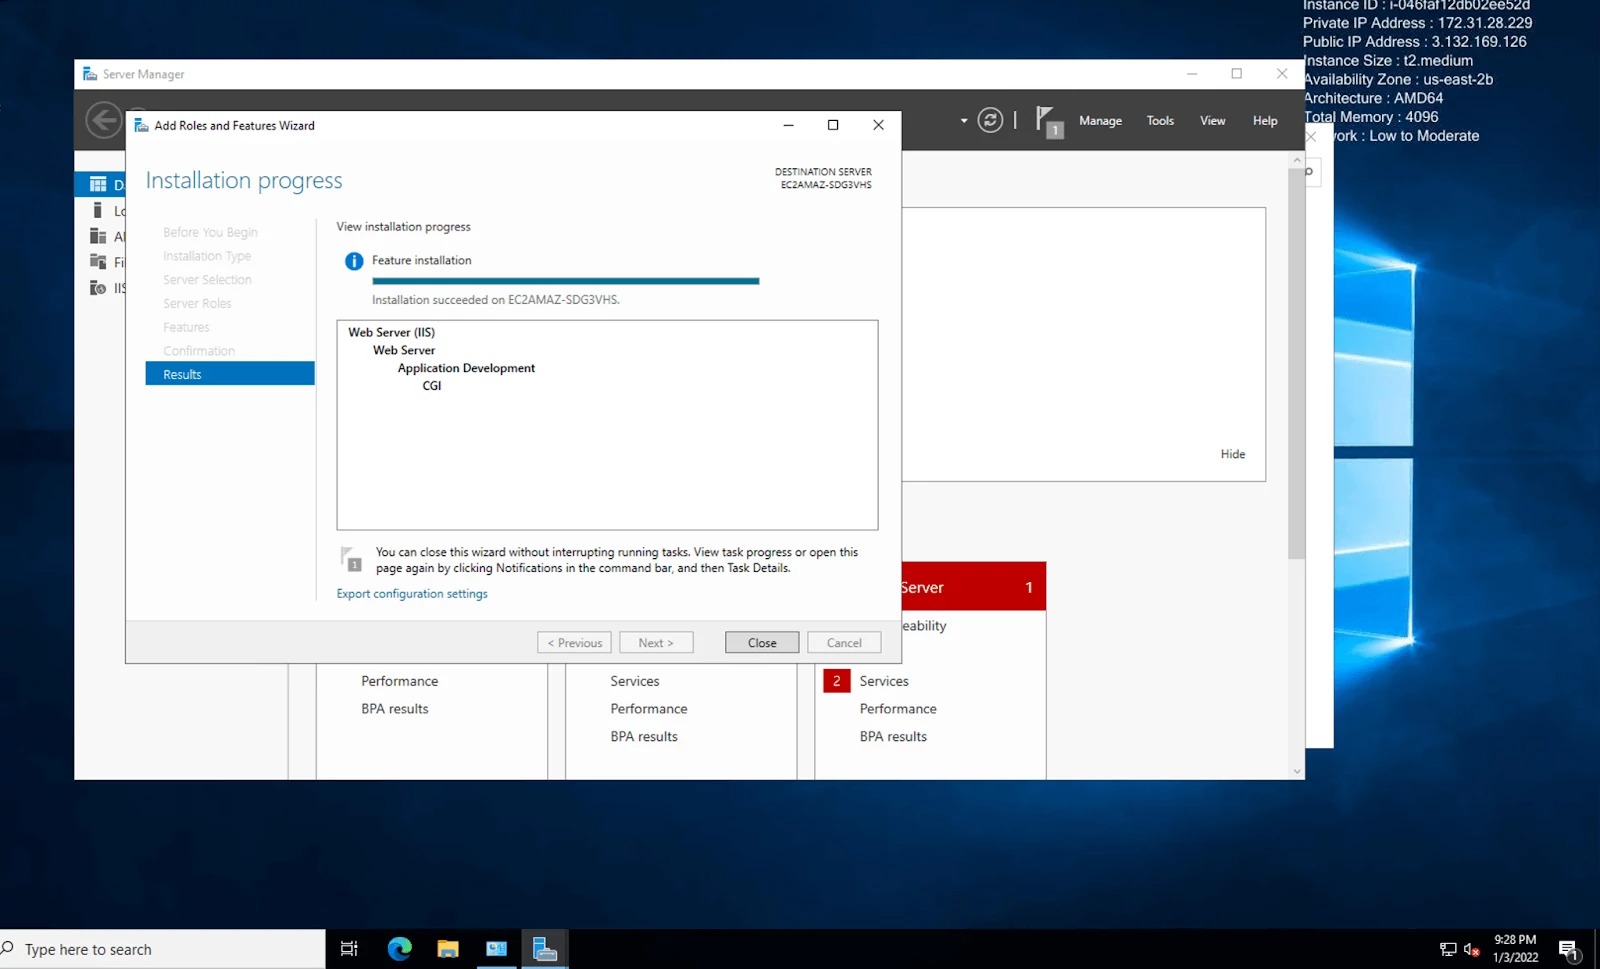Image resolution: width=1600 pixels, height=969 pixels.
Task: Click the taskbar search box
Action: coord(162,949)
